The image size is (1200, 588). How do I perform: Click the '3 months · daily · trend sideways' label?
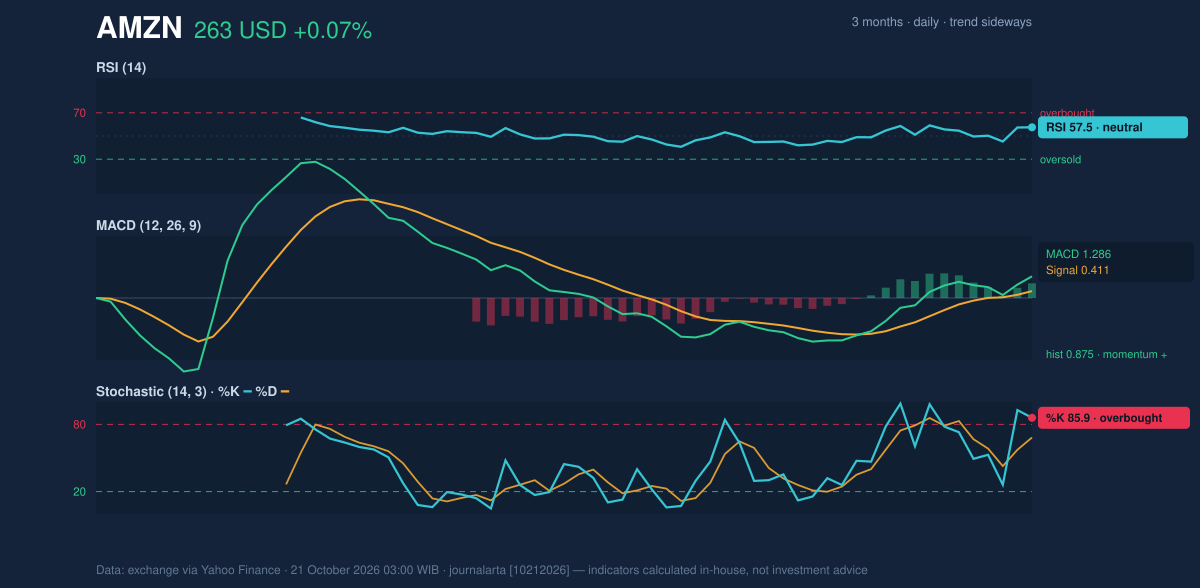(x=941, y=22)
